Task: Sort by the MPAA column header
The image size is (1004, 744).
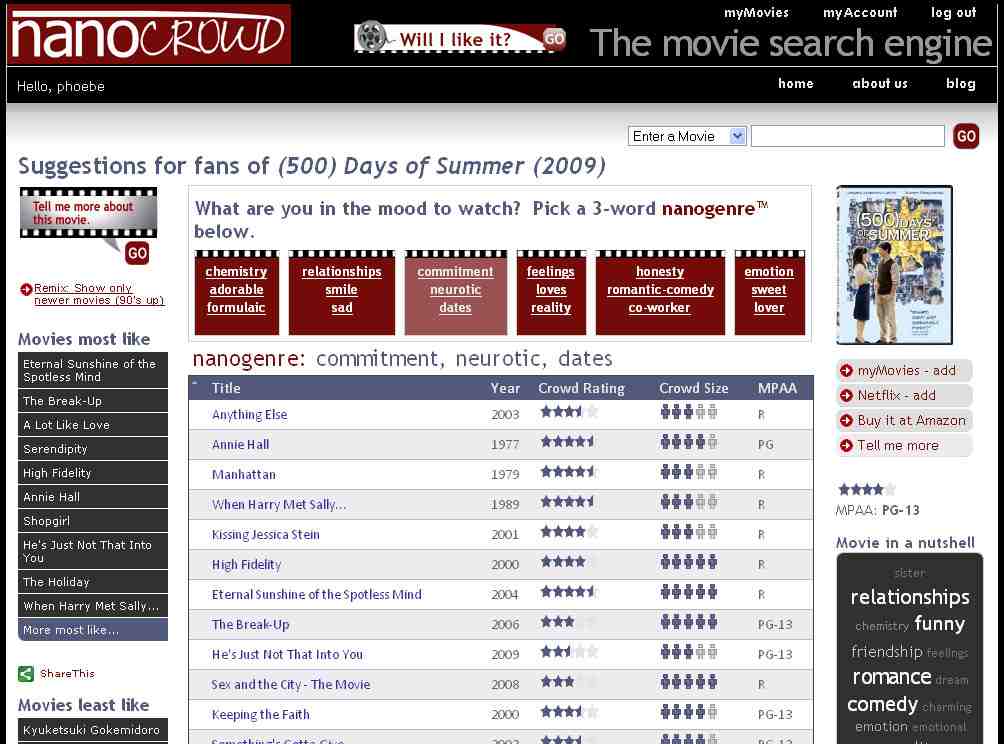Action: click(777, 388)
